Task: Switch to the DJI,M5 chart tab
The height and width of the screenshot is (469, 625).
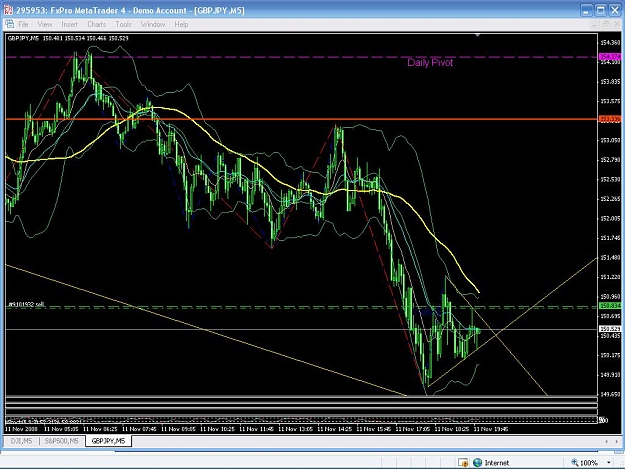Action: (22, 441)
